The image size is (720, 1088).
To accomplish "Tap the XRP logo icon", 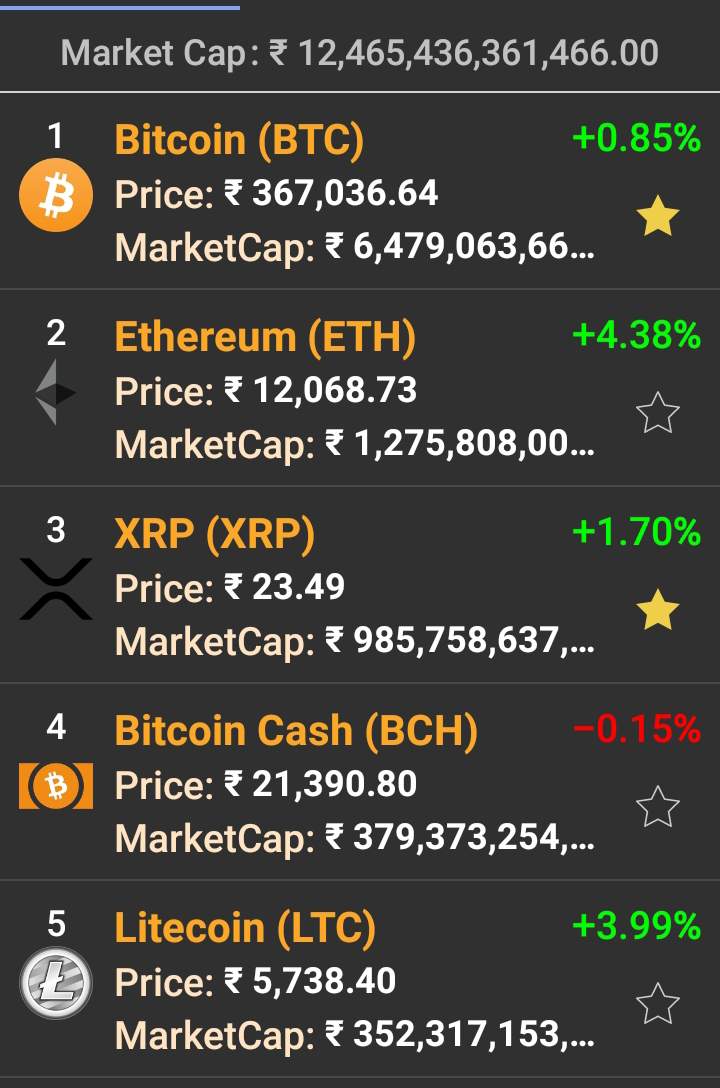I will point(56,589).
